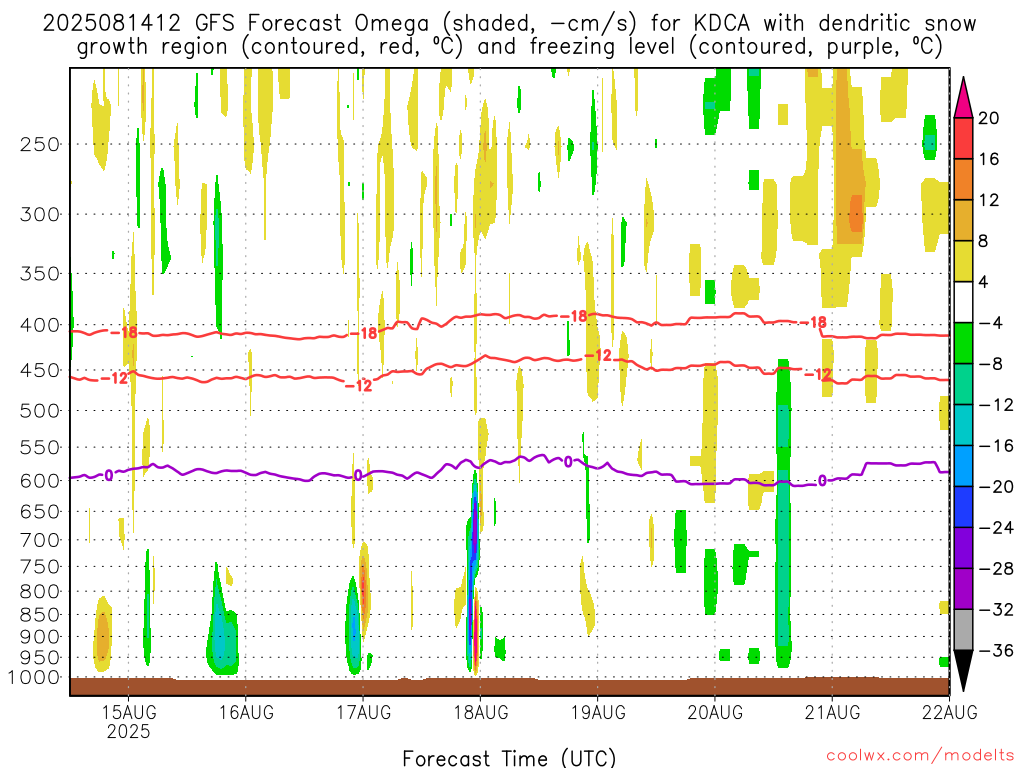
Task: Select the 18AUG date label
Action: 481,712
